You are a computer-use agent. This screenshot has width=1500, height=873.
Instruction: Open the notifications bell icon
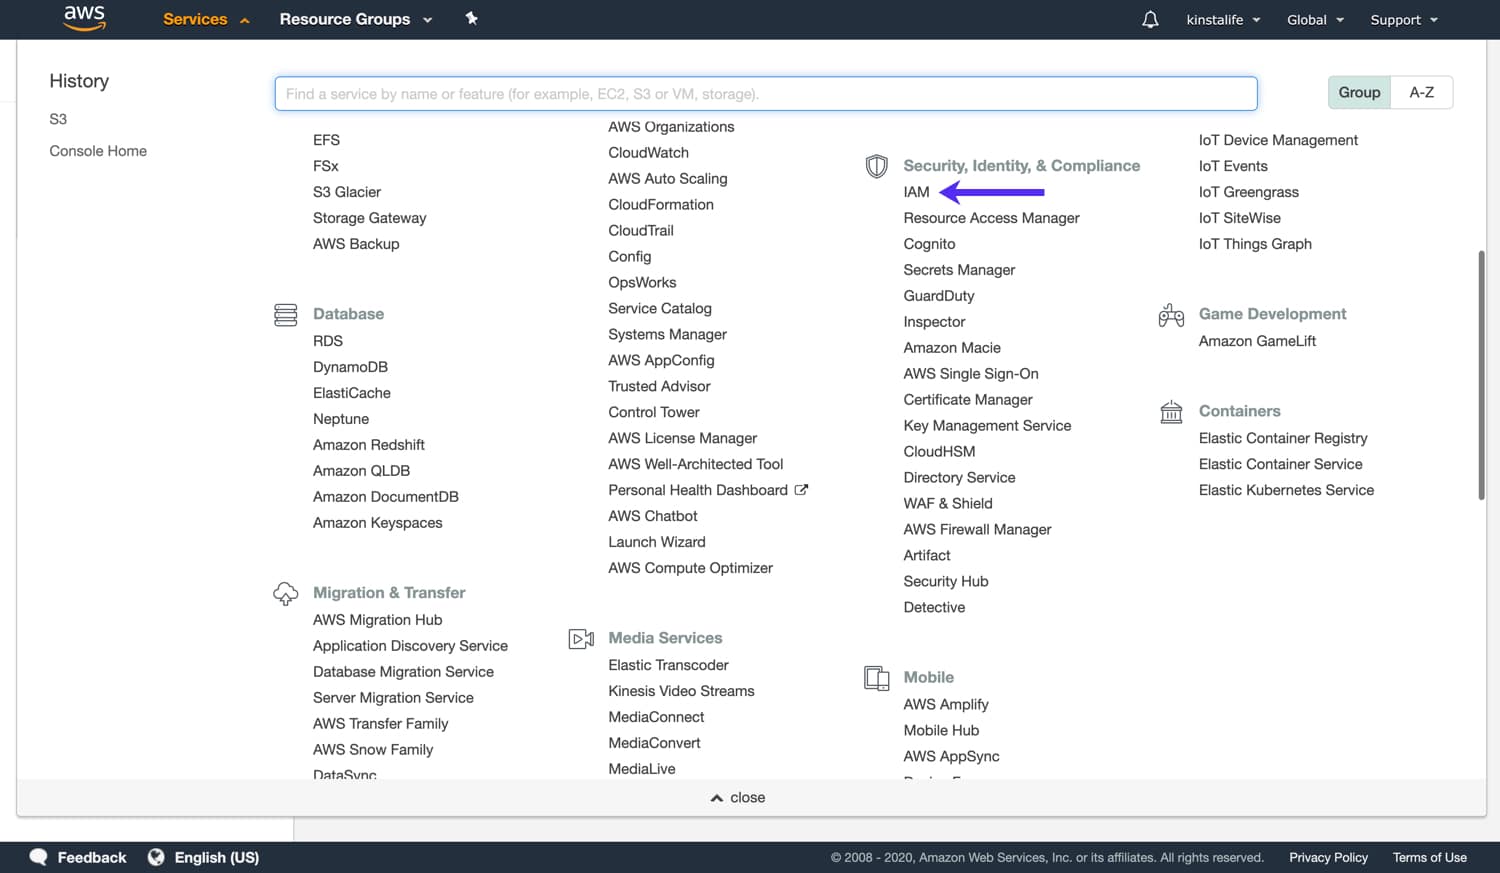pos(1149,19)
